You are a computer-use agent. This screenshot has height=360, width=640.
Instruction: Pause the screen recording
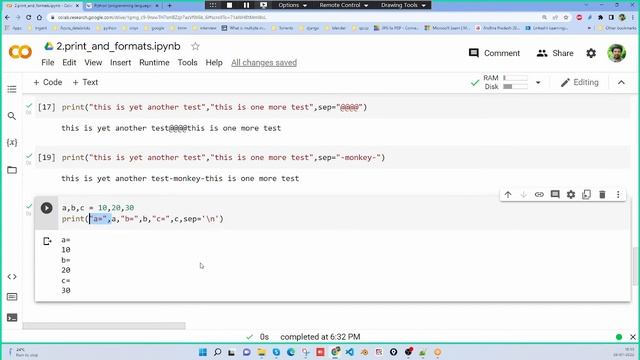(246, 5)
